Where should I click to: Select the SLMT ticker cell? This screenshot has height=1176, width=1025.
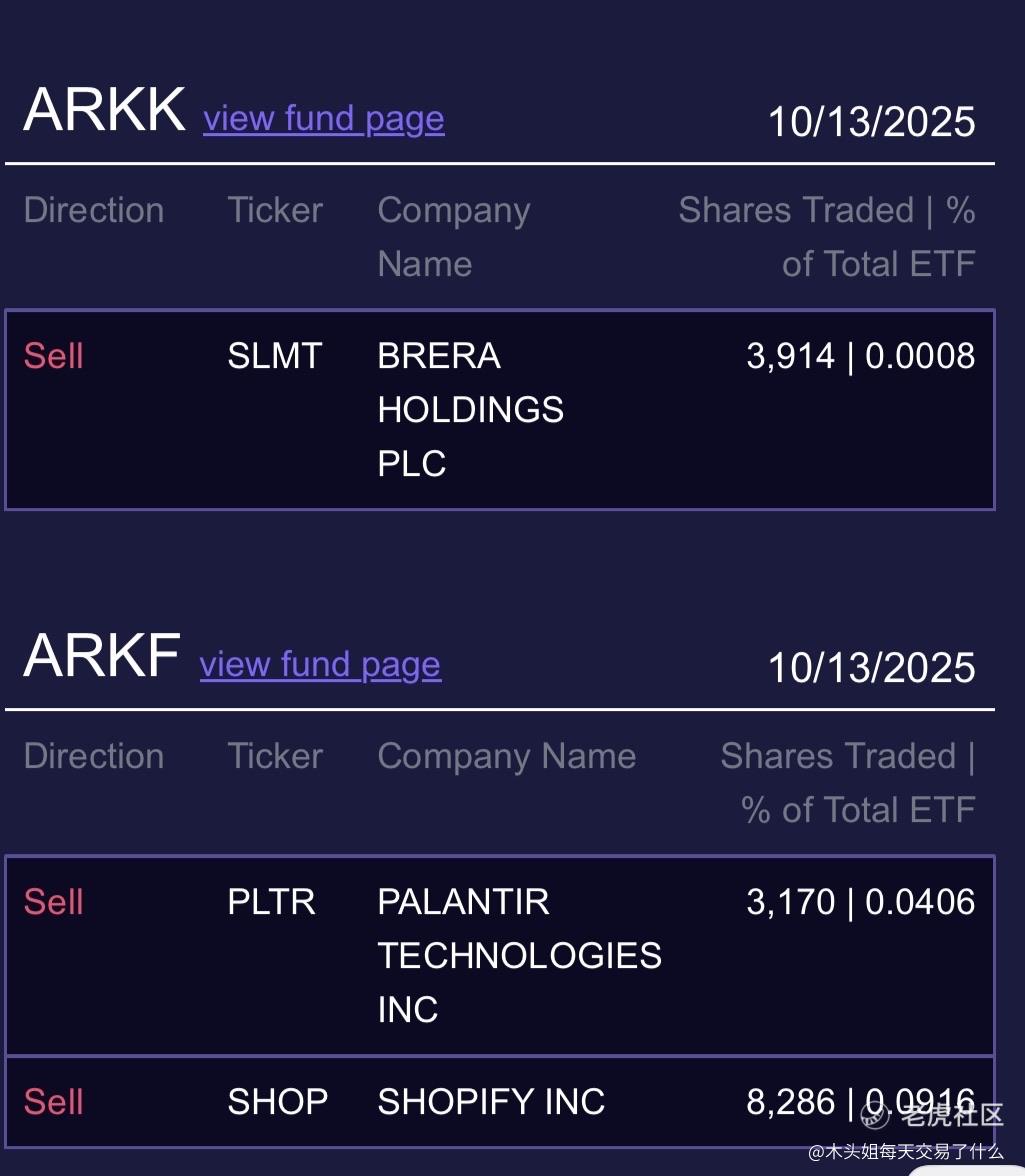coord(275,357)
